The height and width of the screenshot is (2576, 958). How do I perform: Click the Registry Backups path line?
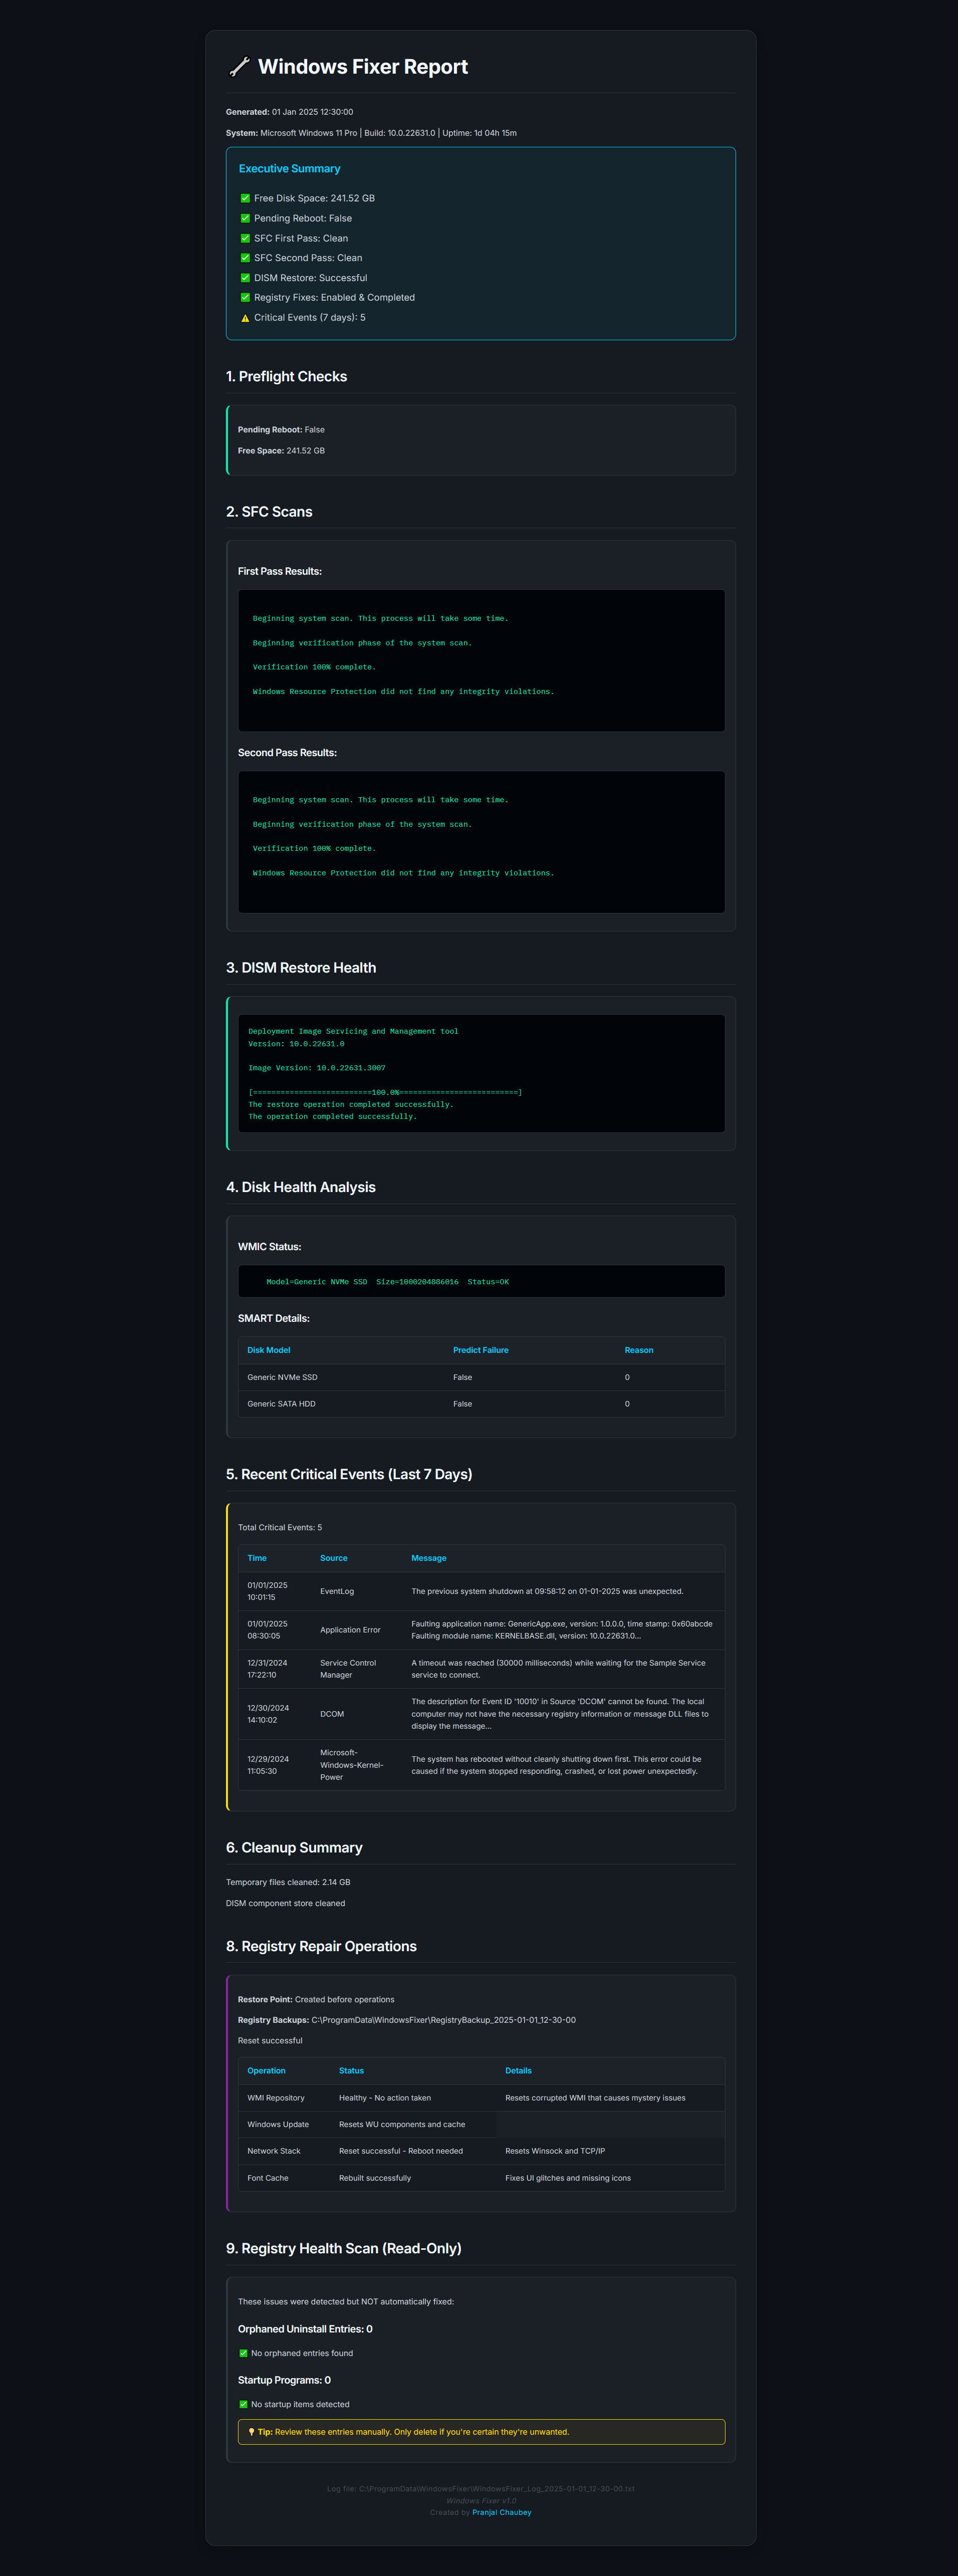(x=407, y=2020)
